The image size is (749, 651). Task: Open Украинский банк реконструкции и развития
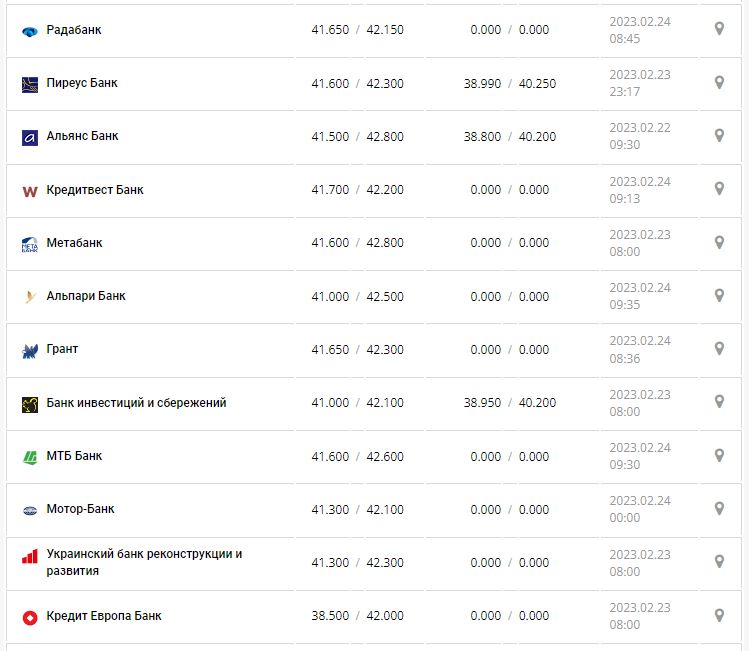click(144, 562)
